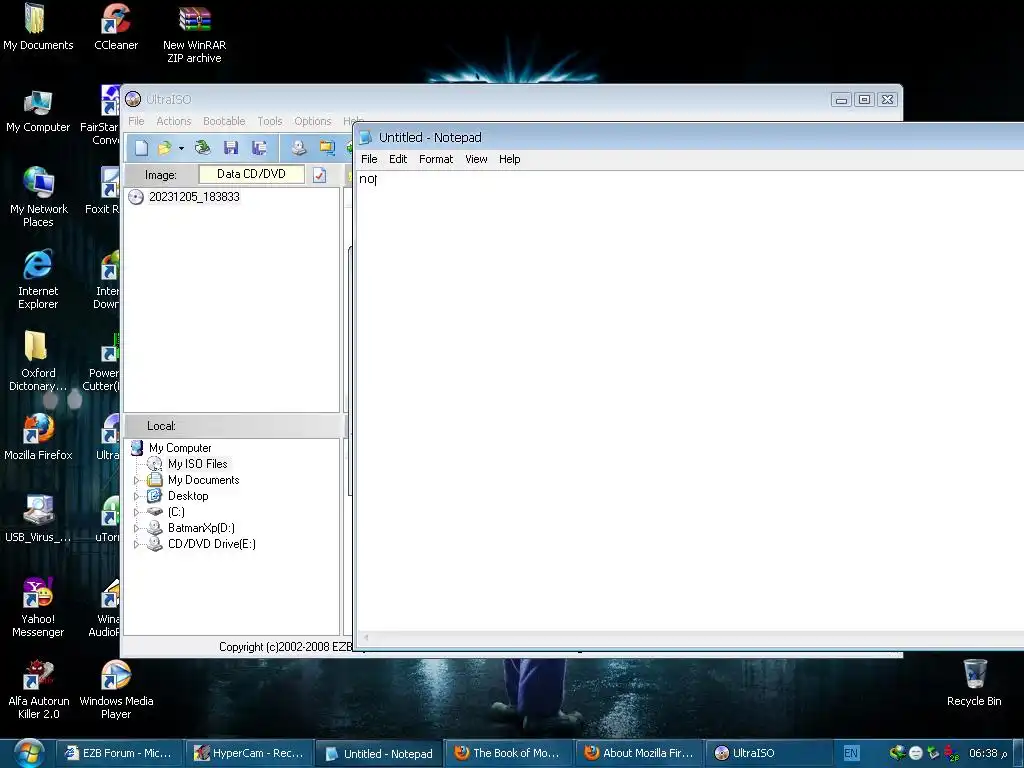Click the Recycle Bin desktop icon
The height and width of the screenshot is (768, 1024).
point(974,683)
